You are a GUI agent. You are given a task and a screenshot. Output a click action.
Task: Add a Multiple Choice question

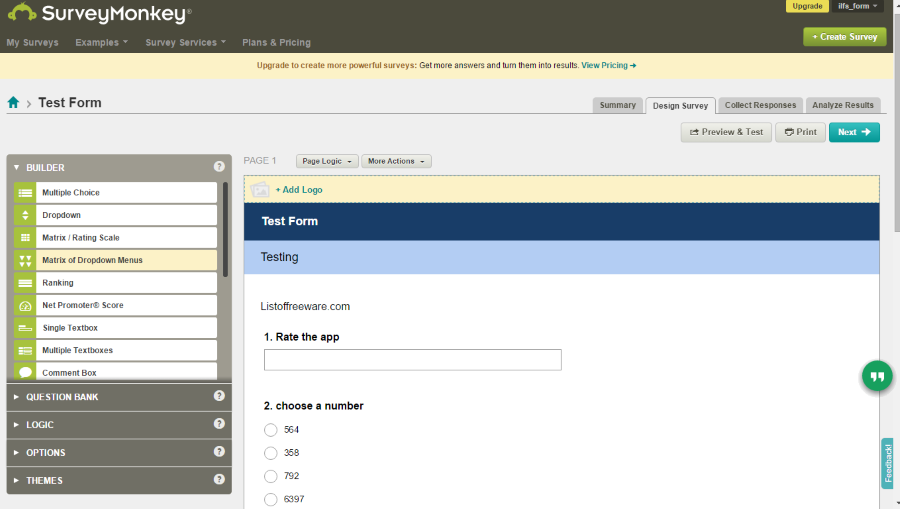115,193
